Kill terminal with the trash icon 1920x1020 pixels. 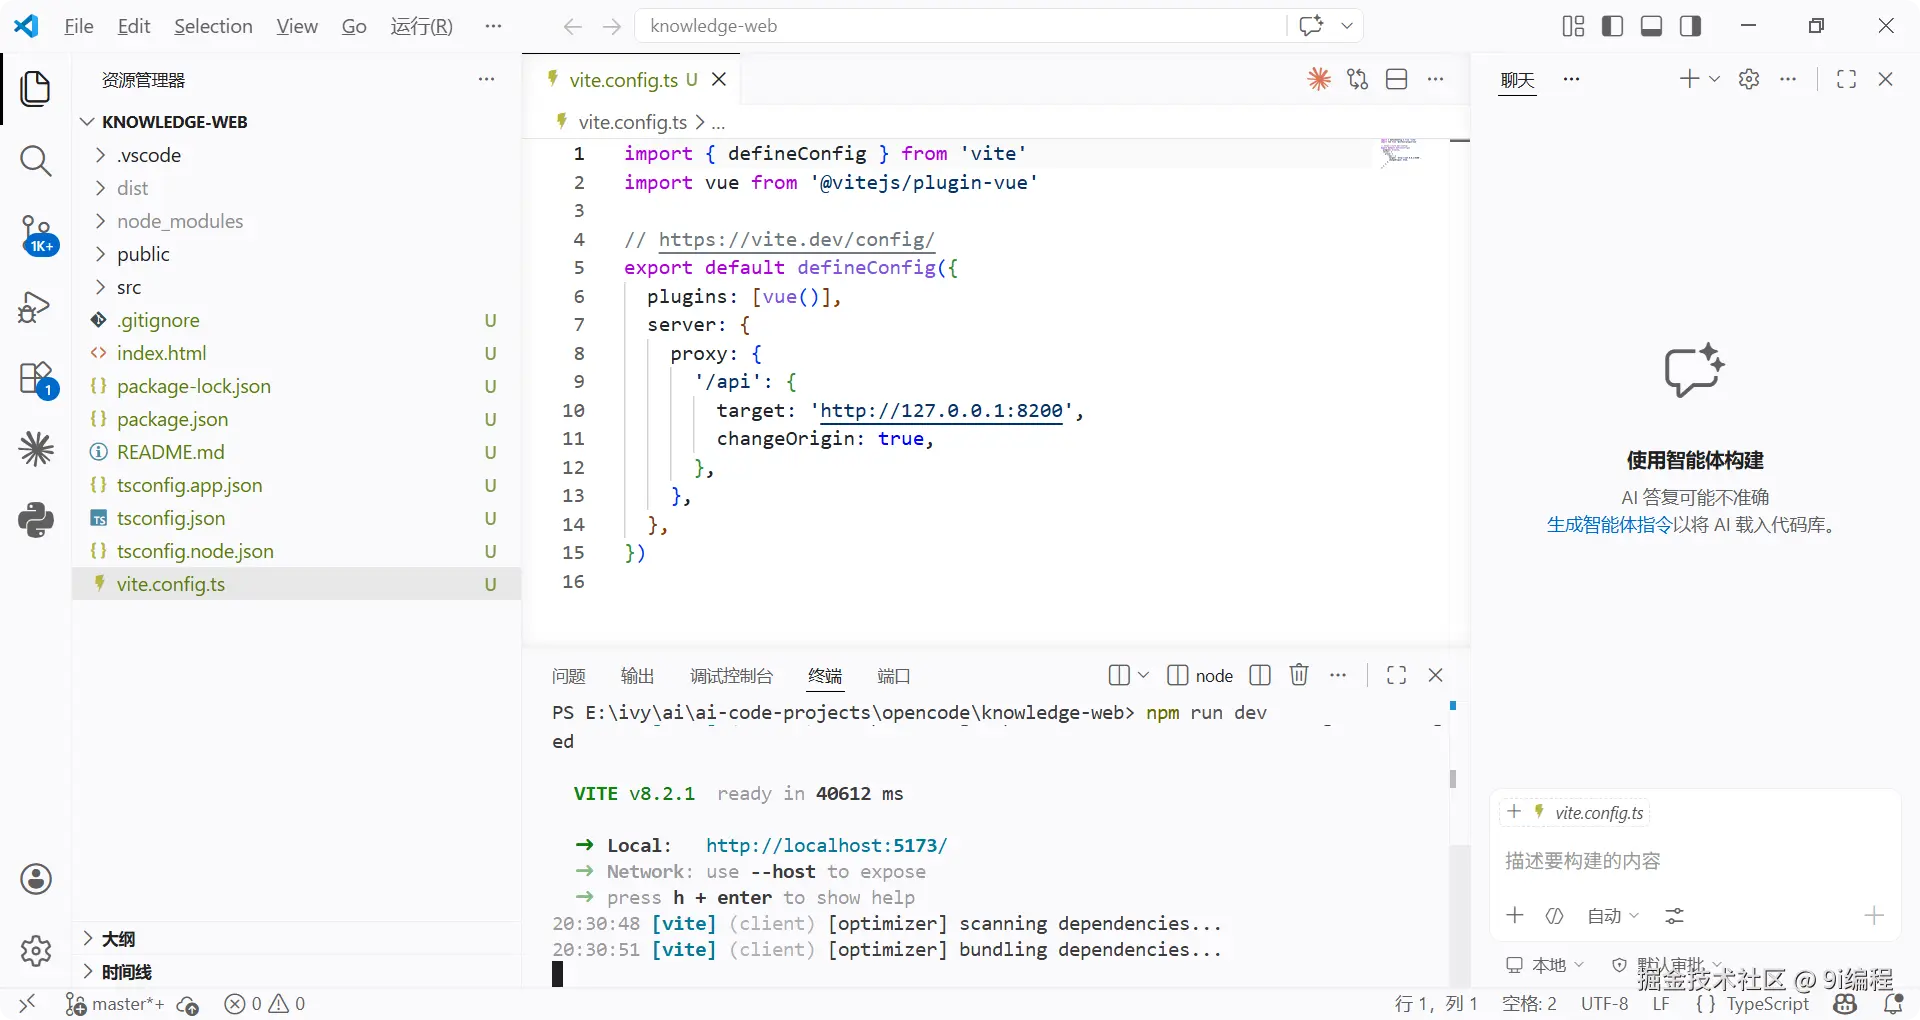pyautogui.click(x=1299, y=675)
